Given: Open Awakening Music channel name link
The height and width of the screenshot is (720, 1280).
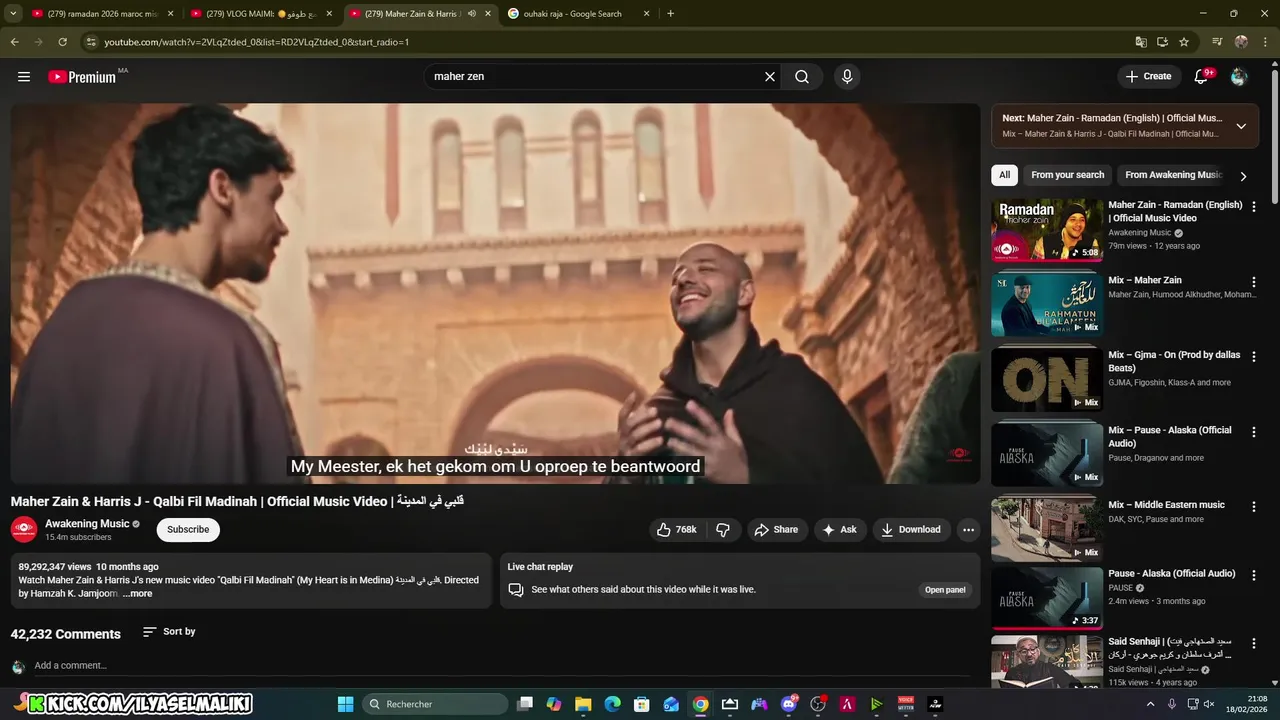Looking at the screenshot, I should 87,524.
